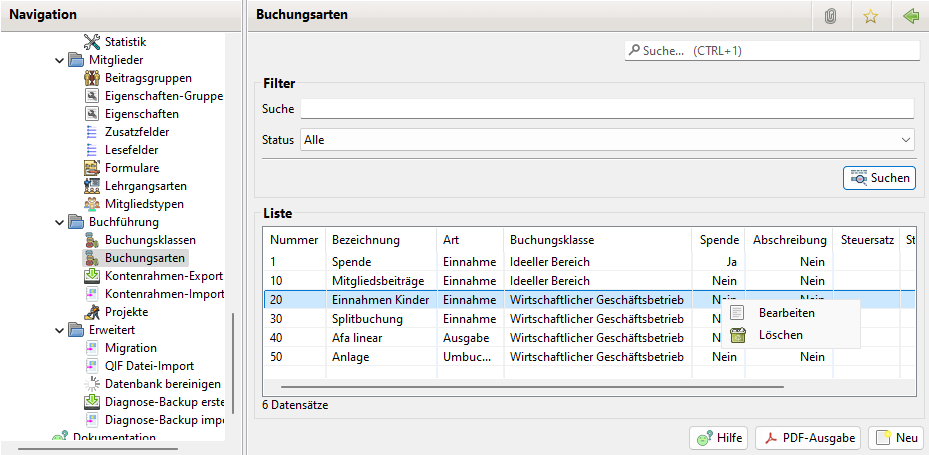
Task: Open Statistik in navigation tree
Action: [125, 42]
